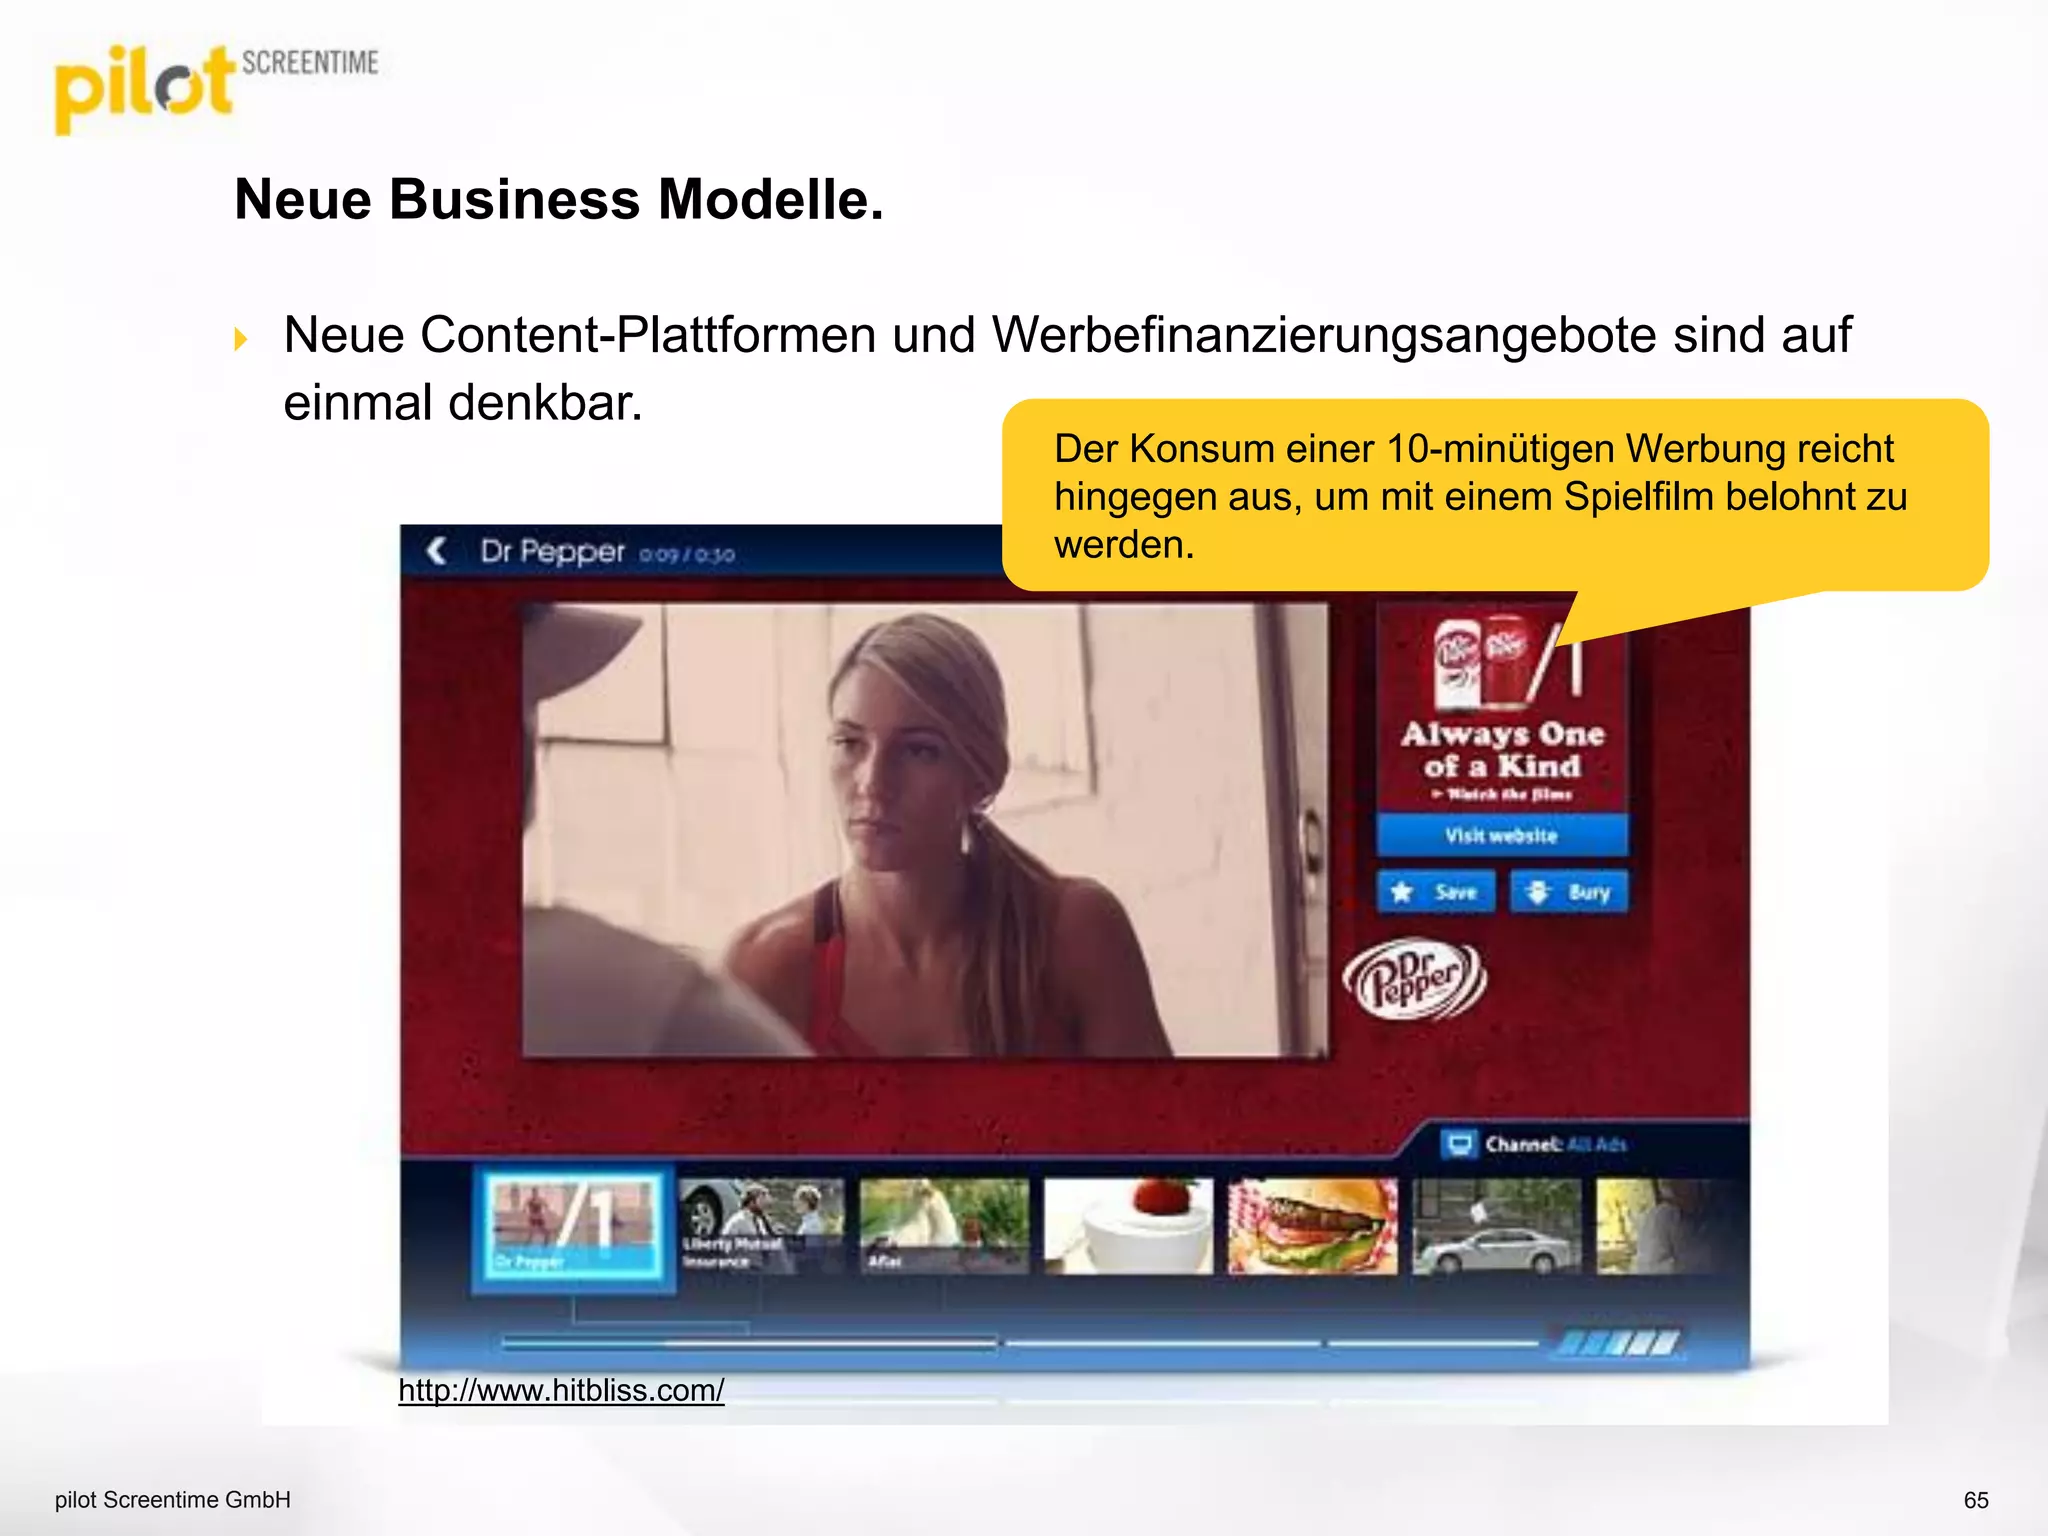Click the Bury button
This screenshot has width=2048, height=1536.
(1569, 892)
